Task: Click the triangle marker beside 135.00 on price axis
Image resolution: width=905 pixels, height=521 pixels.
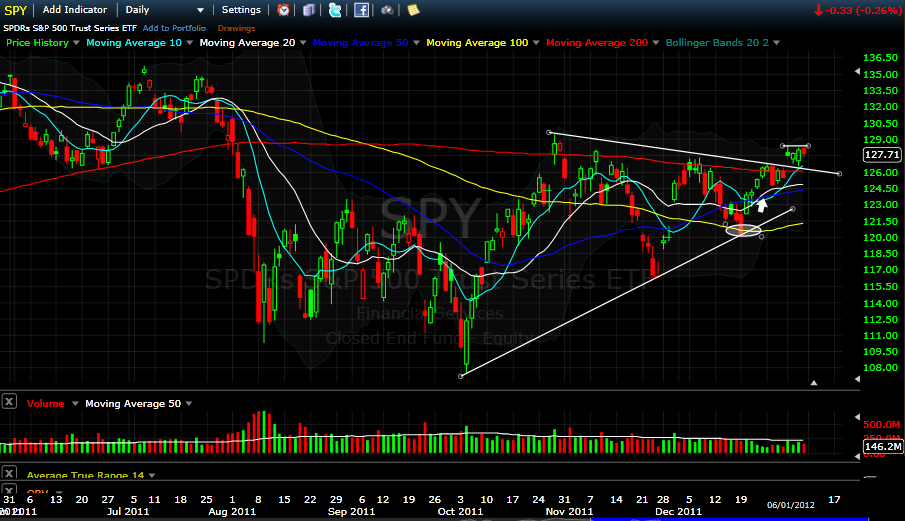Action: coord(857,72)
